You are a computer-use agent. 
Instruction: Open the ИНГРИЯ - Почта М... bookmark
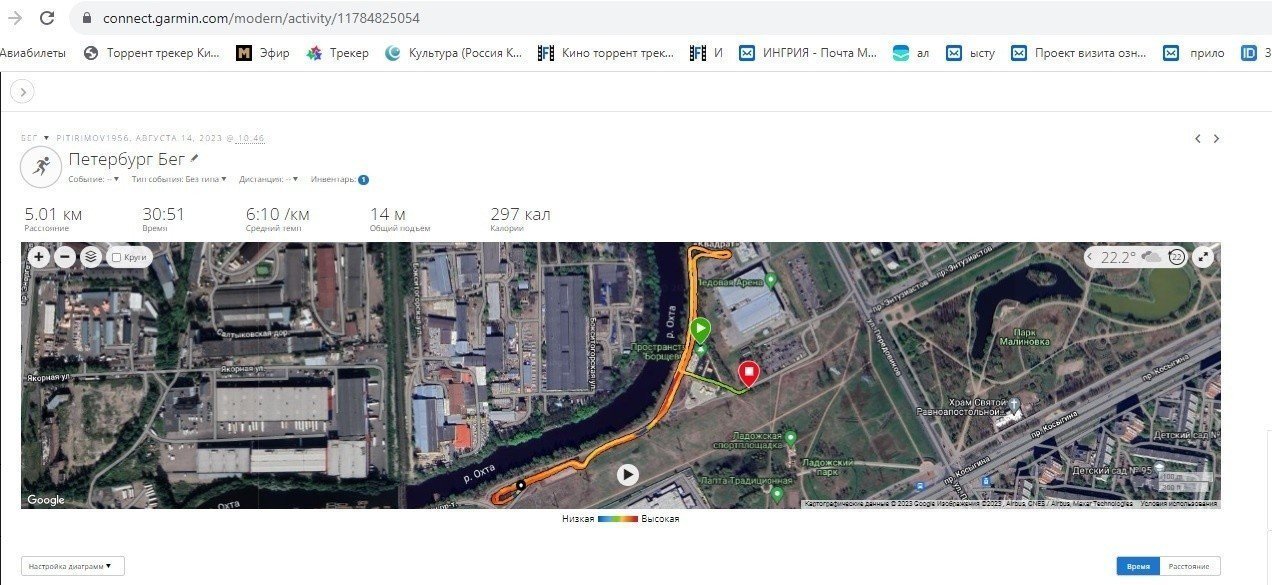coord(808,53)
